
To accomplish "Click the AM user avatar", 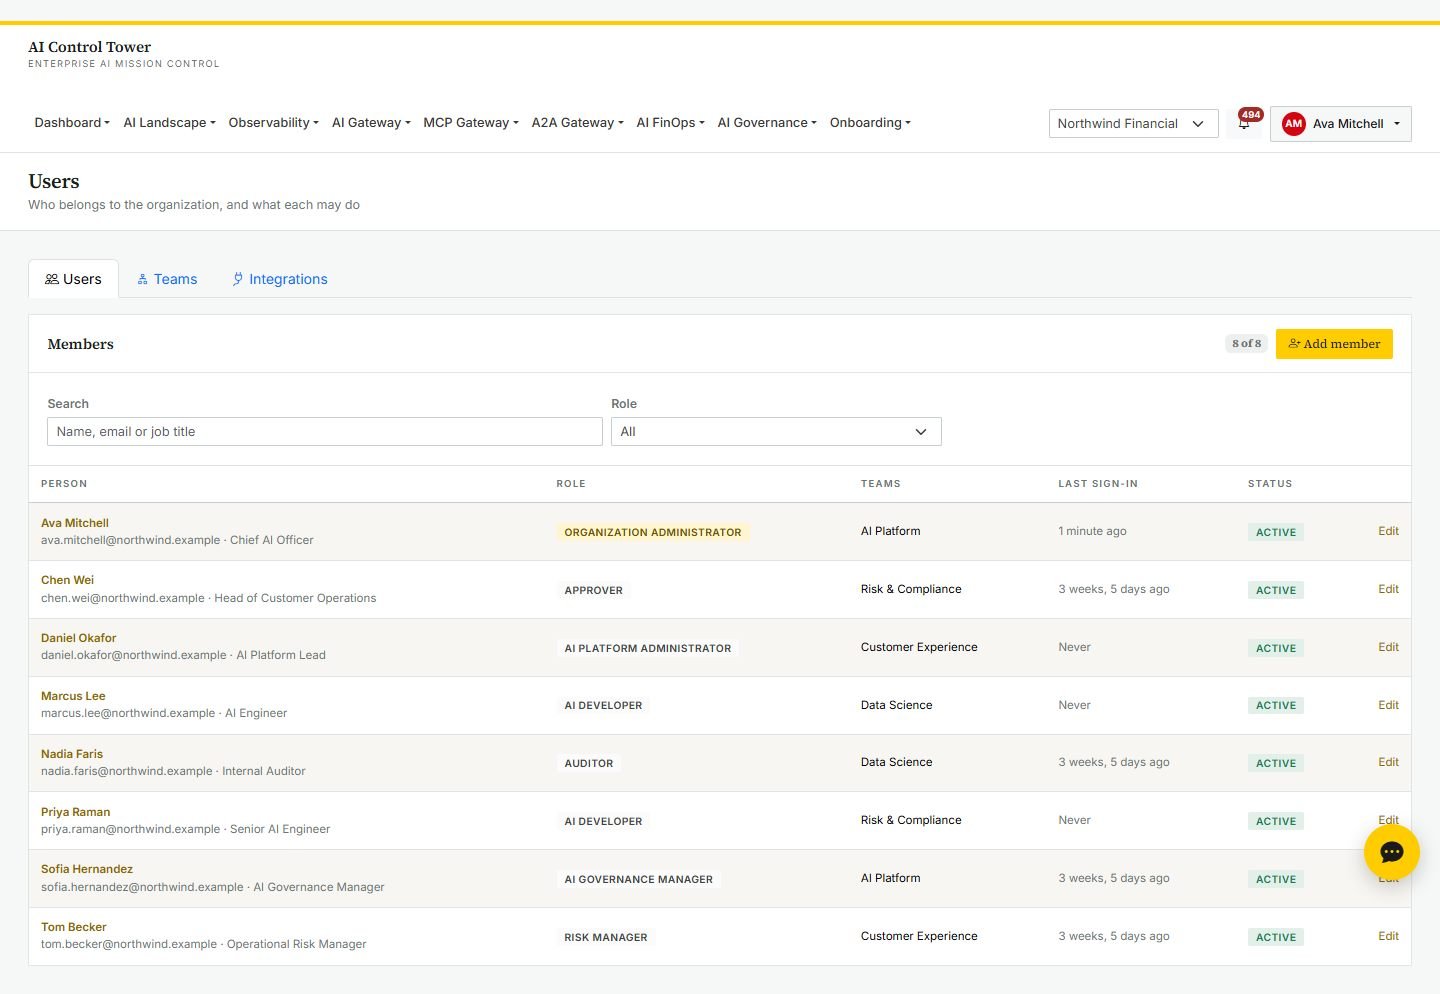I will [1294, 124].
